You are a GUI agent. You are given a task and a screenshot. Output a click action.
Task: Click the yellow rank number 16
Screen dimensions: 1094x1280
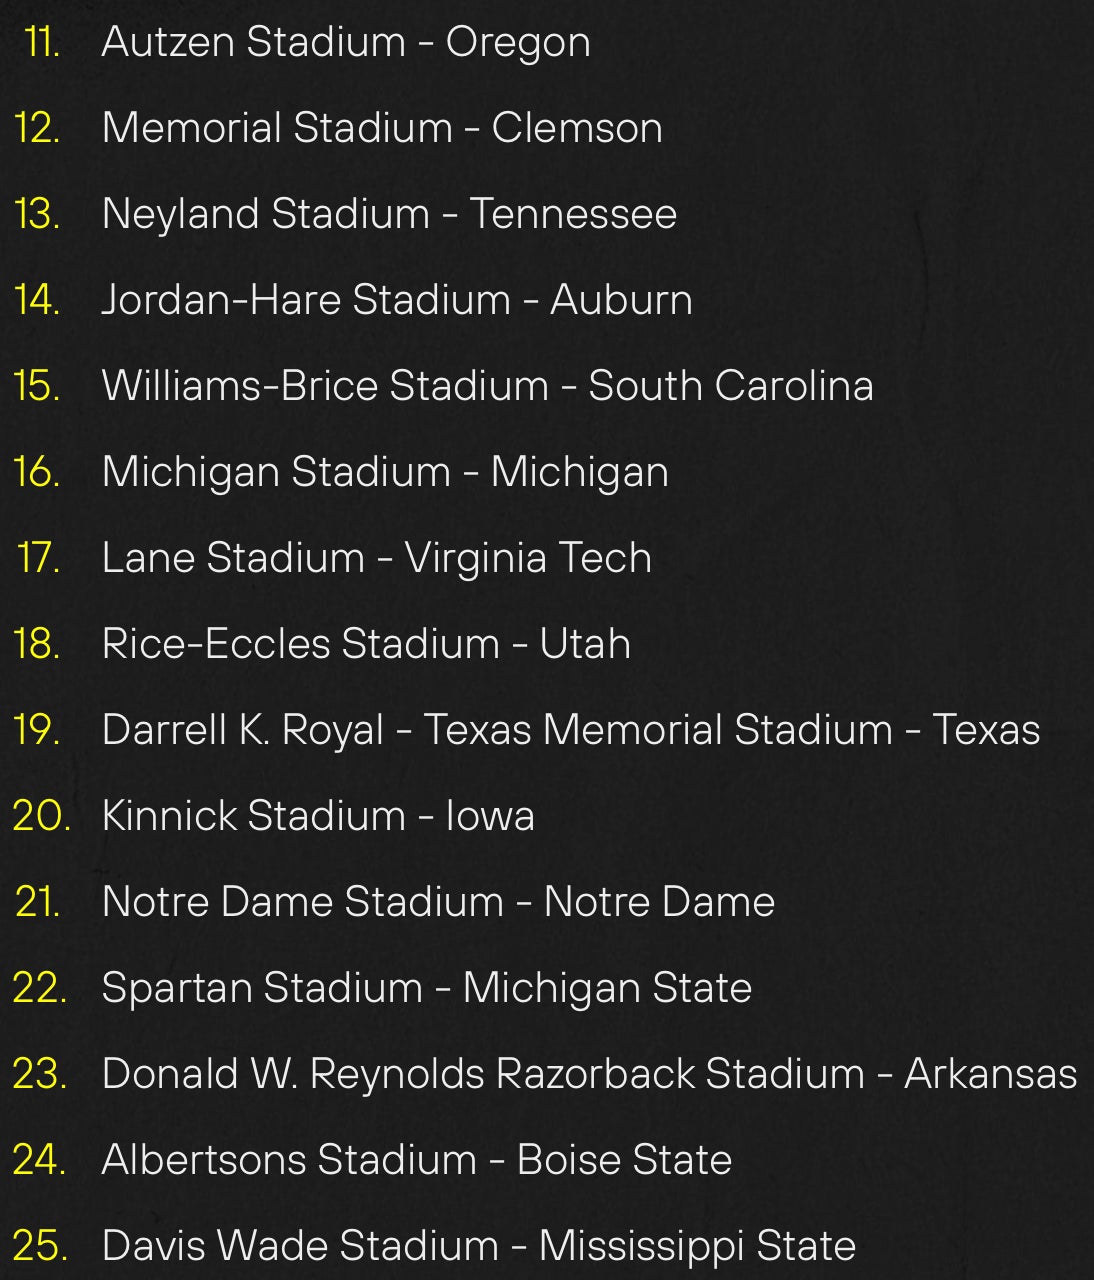pos(37,472)
